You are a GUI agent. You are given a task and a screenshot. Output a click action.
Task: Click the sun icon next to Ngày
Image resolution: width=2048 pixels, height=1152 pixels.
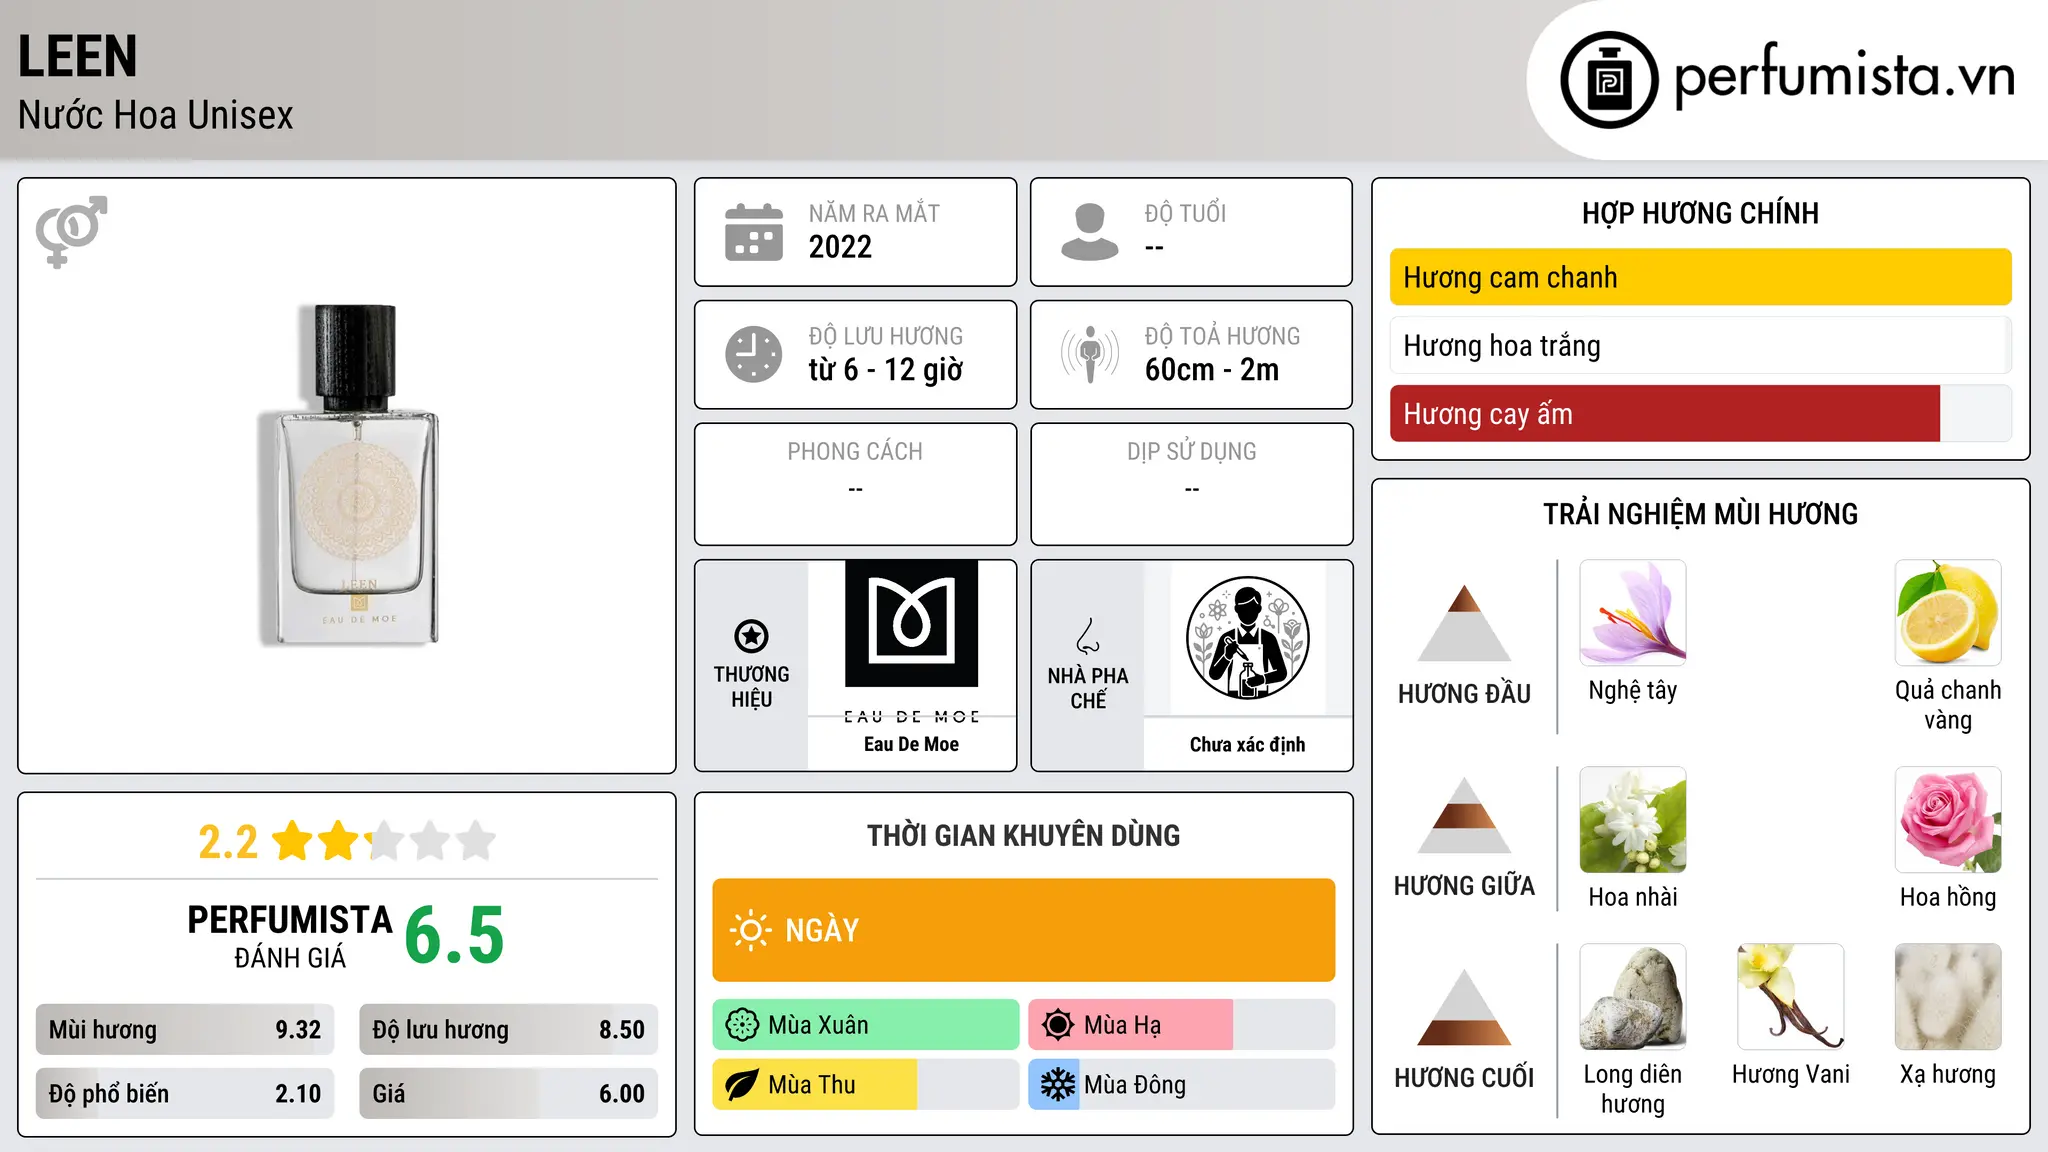[750, 930]
